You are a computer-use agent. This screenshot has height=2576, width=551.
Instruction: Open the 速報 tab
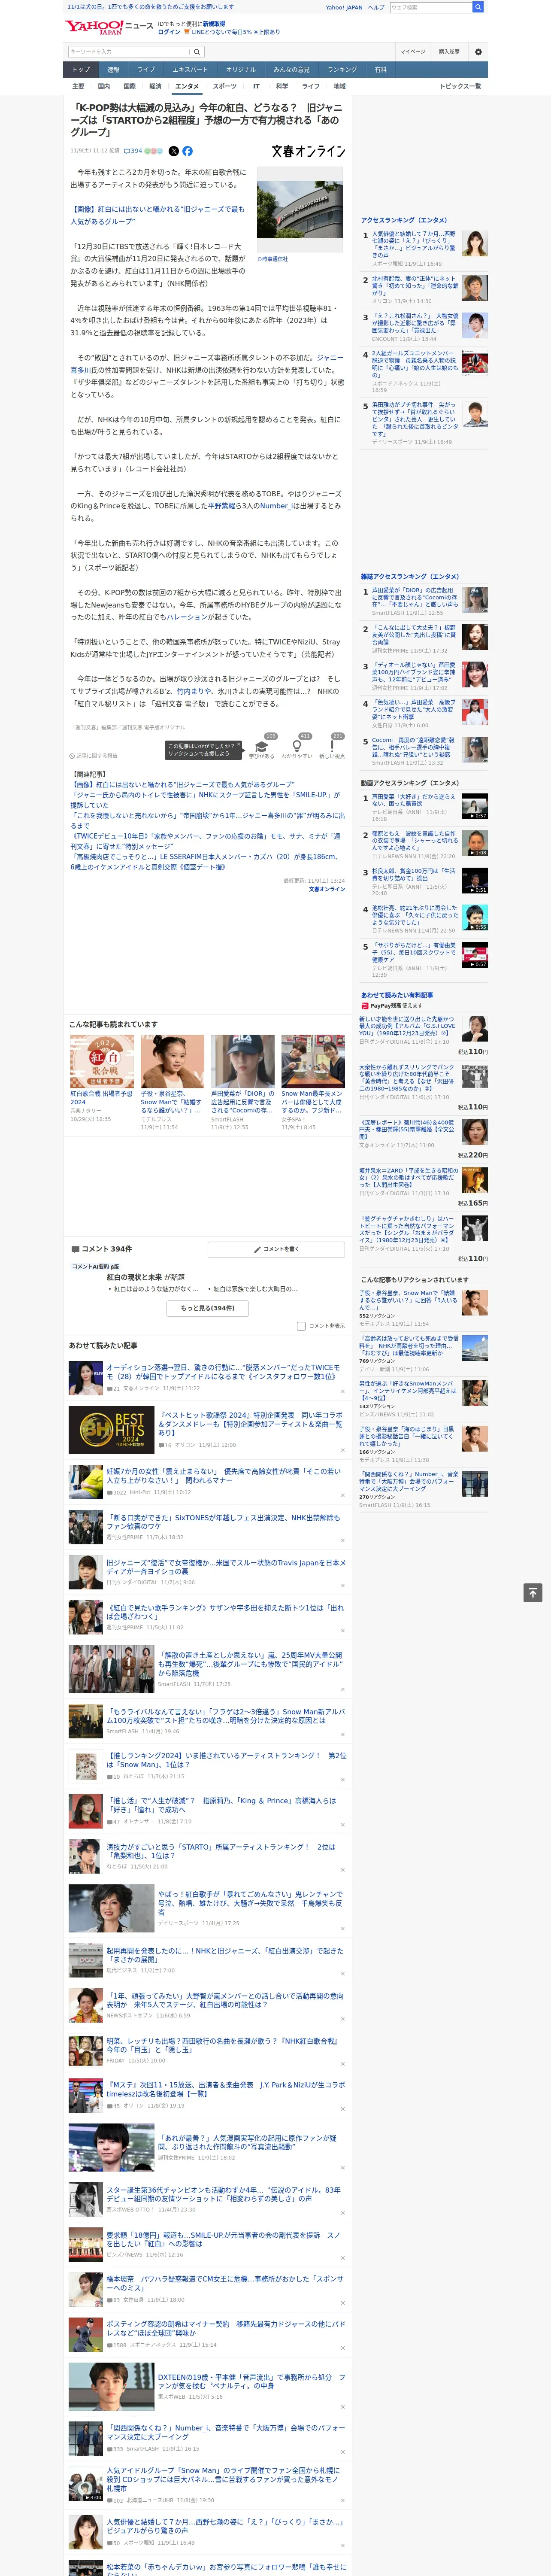pos(113,70)
